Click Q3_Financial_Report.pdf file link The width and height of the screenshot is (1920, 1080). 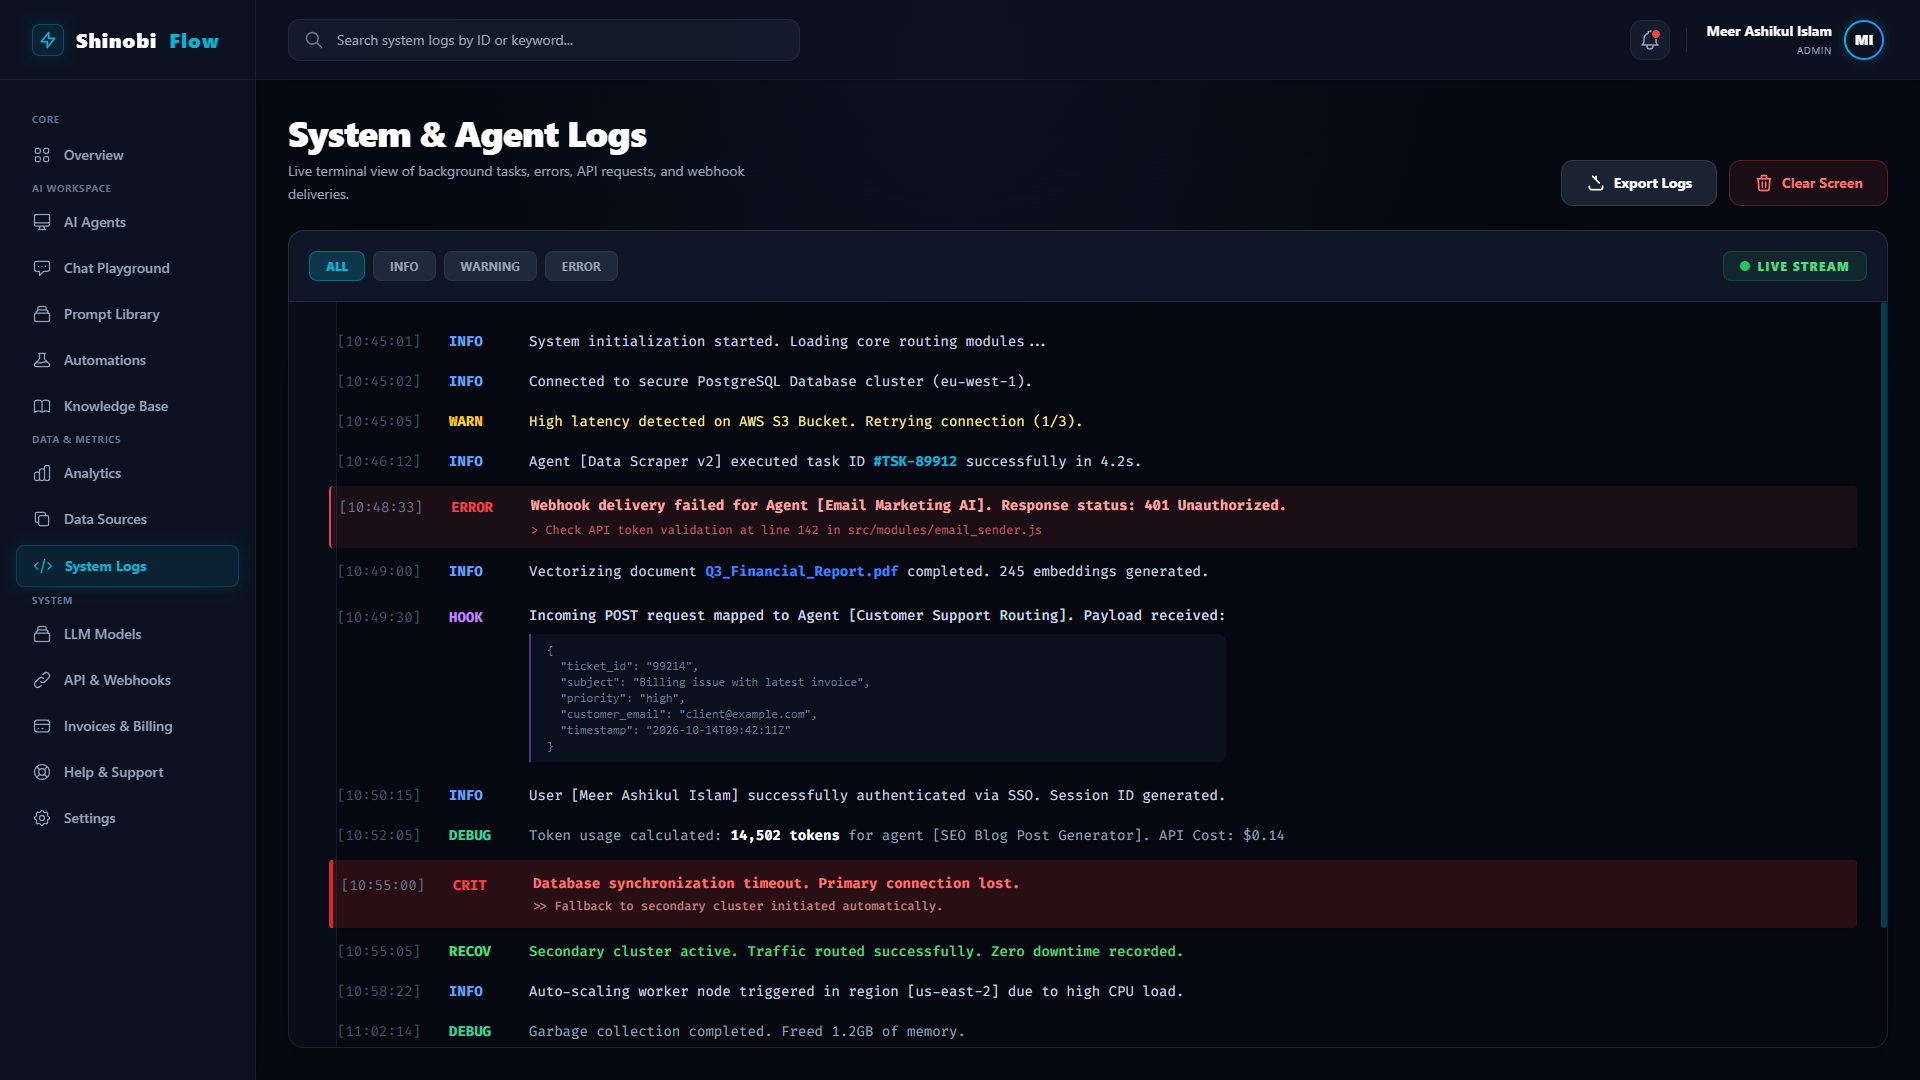pos(801,571)
